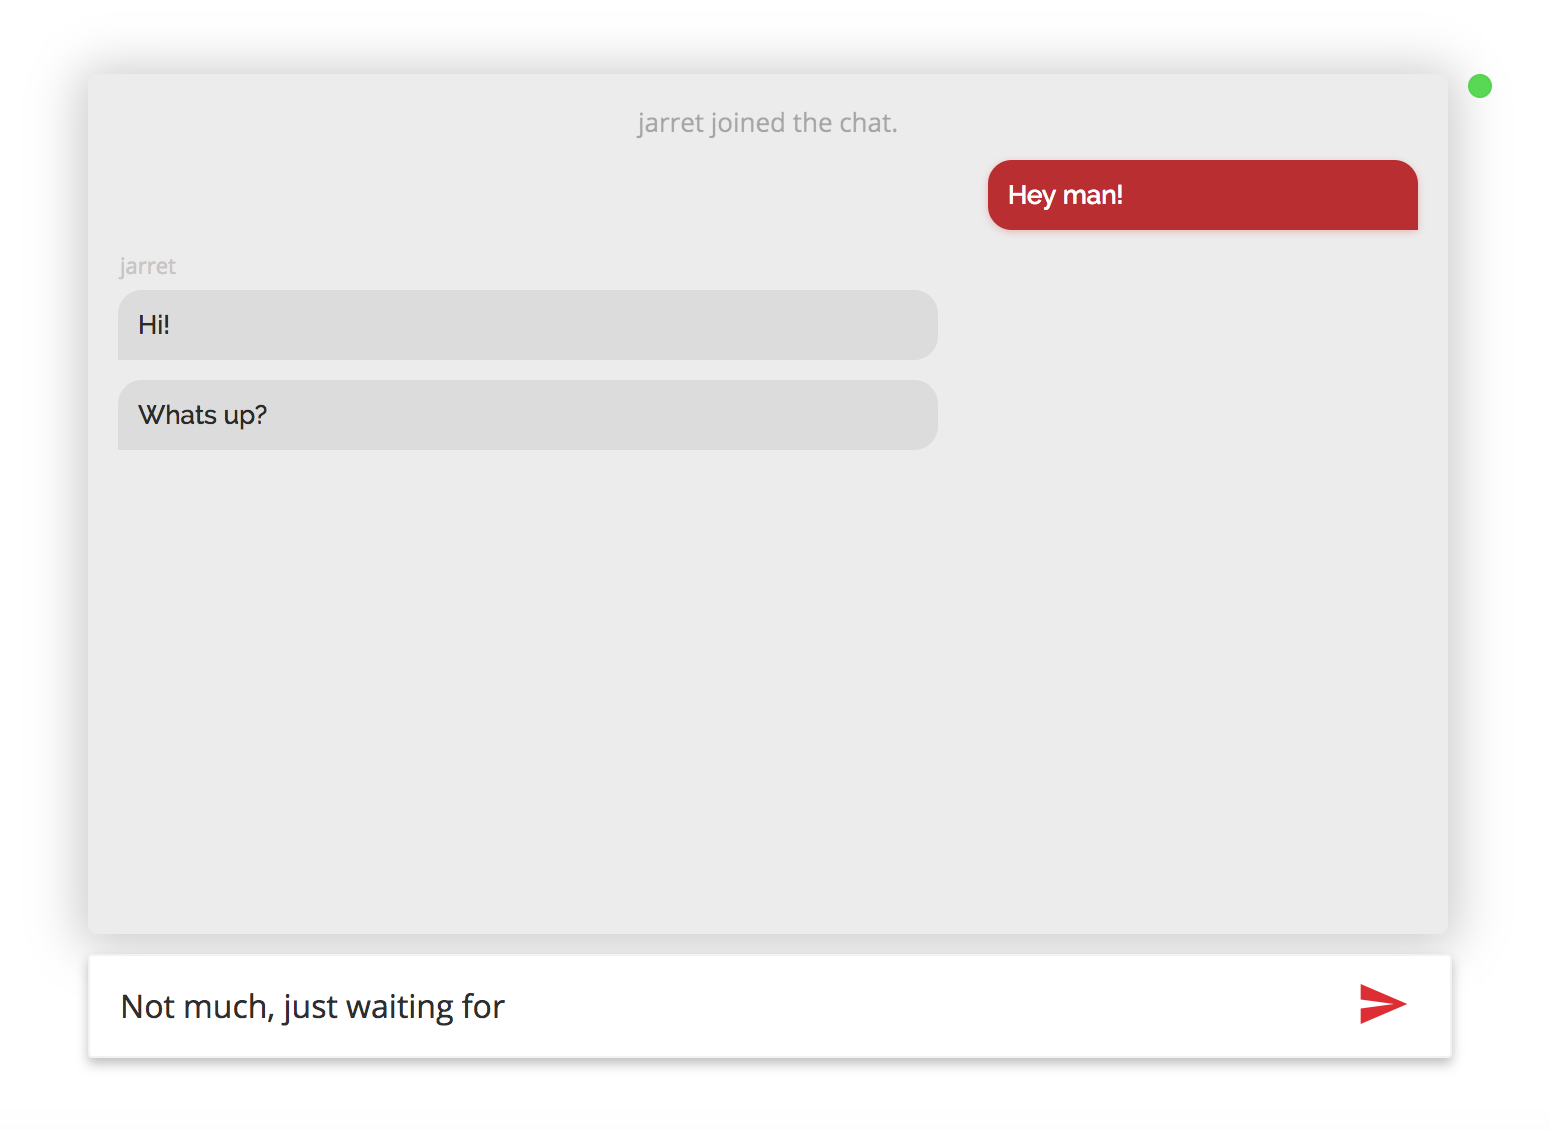Select the red "Hey man!" message bubble
The height and width of the screenshot is (1130, 1550).
coord(1203,195)
